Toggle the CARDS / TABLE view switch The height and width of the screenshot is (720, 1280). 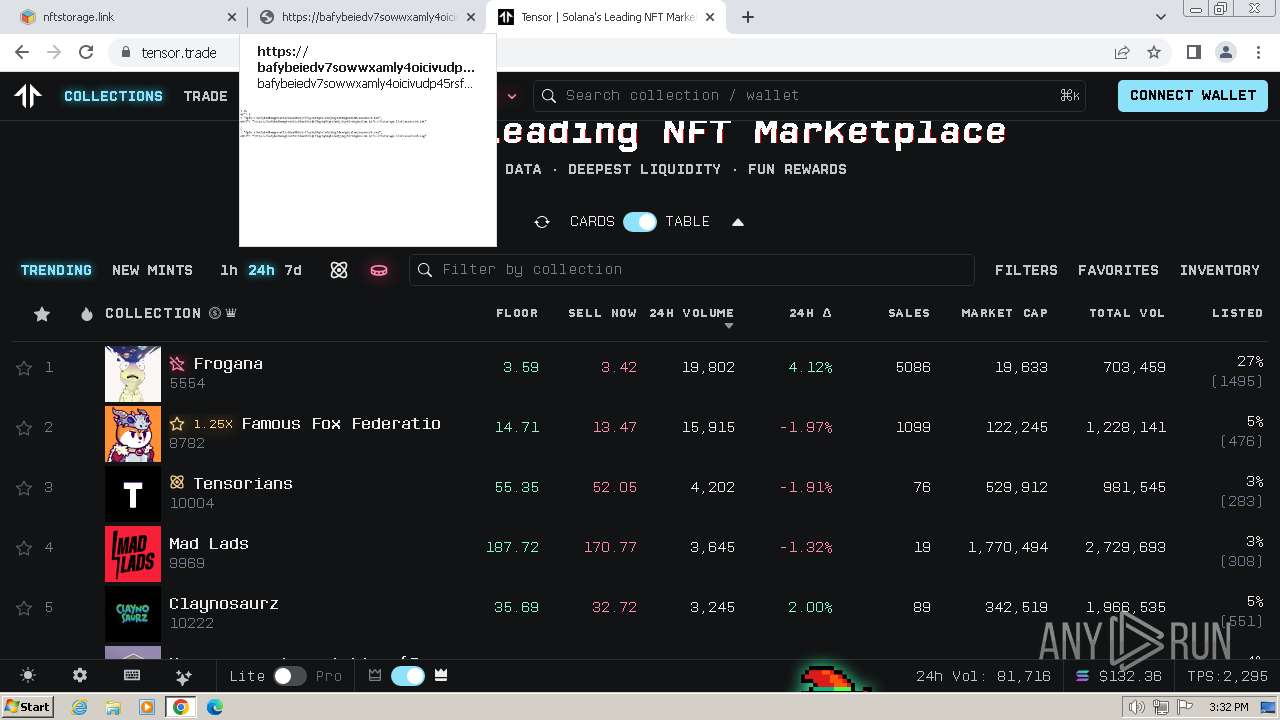640,222
